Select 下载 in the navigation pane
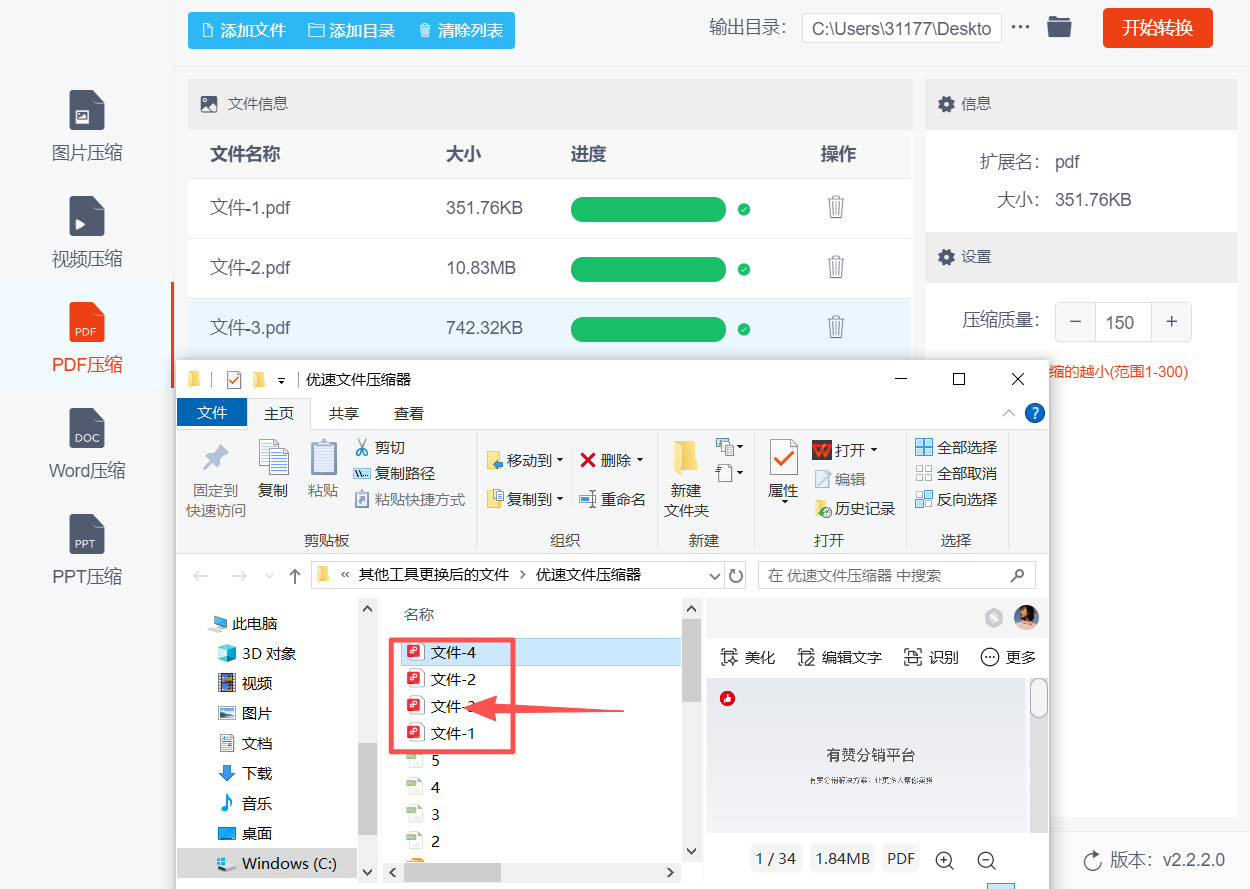 [246, 773]
